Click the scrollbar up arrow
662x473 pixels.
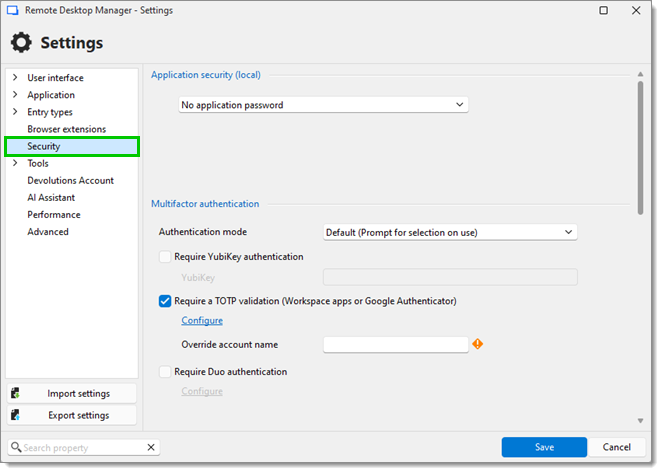(640, 74)
